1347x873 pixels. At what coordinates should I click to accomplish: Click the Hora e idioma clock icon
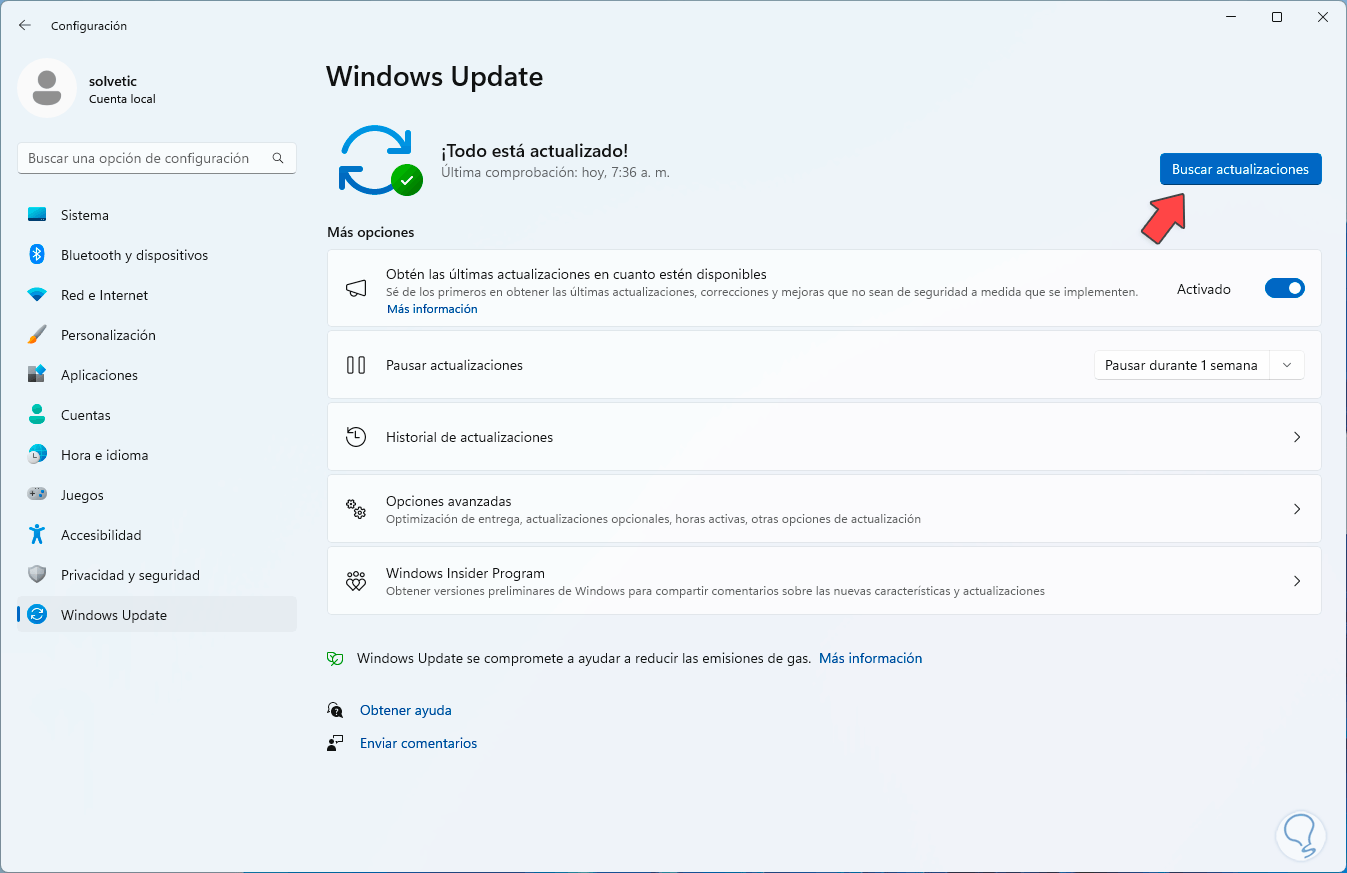[37, 455]
